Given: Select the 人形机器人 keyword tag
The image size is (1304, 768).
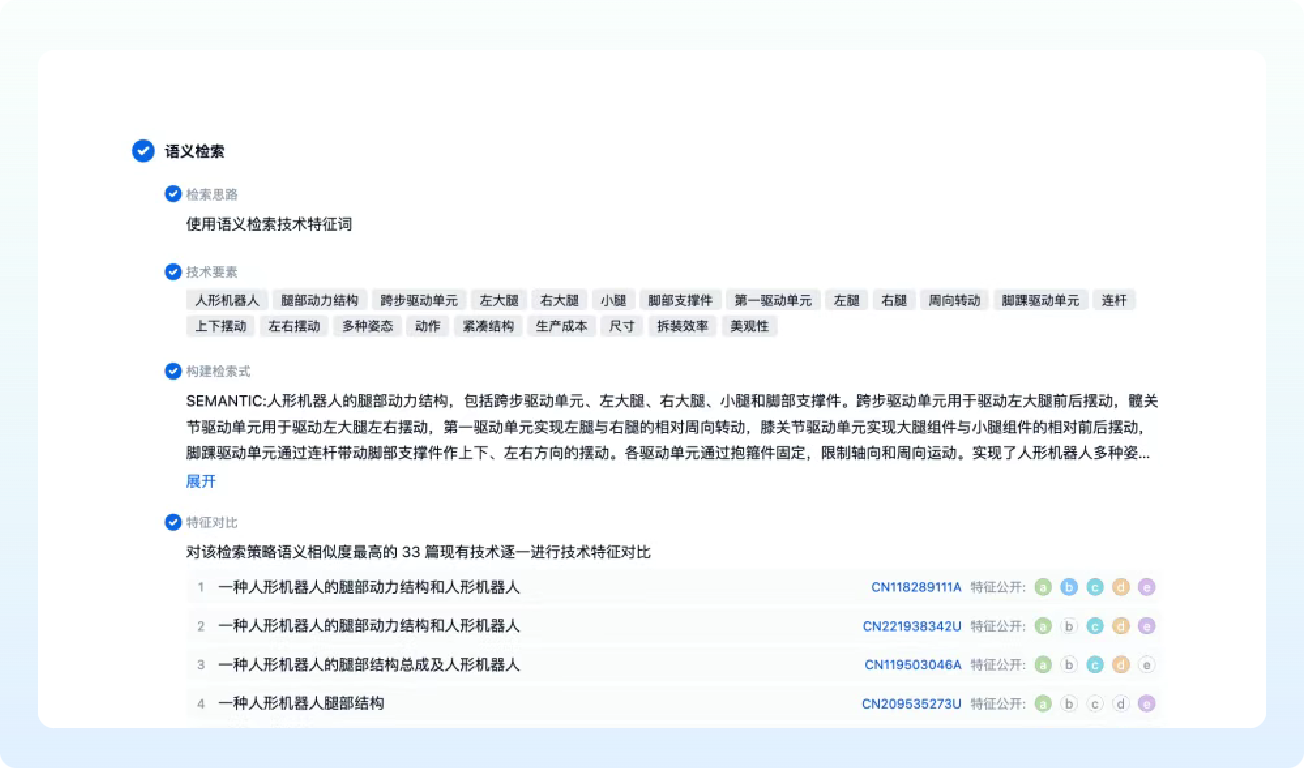Looking at the screenshot, I should point(227,300).
